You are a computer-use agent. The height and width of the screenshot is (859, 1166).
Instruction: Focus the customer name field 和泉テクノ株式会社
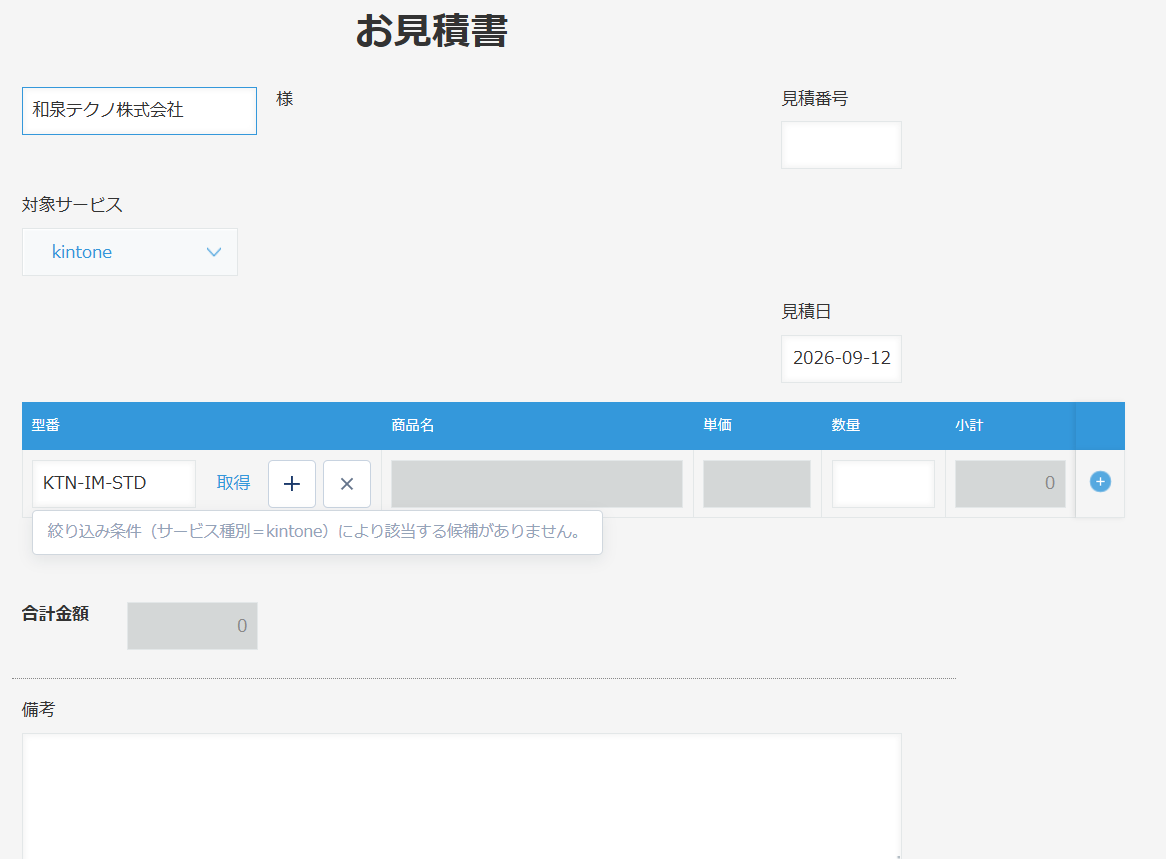pyautogui.click(x=139, y=111)
